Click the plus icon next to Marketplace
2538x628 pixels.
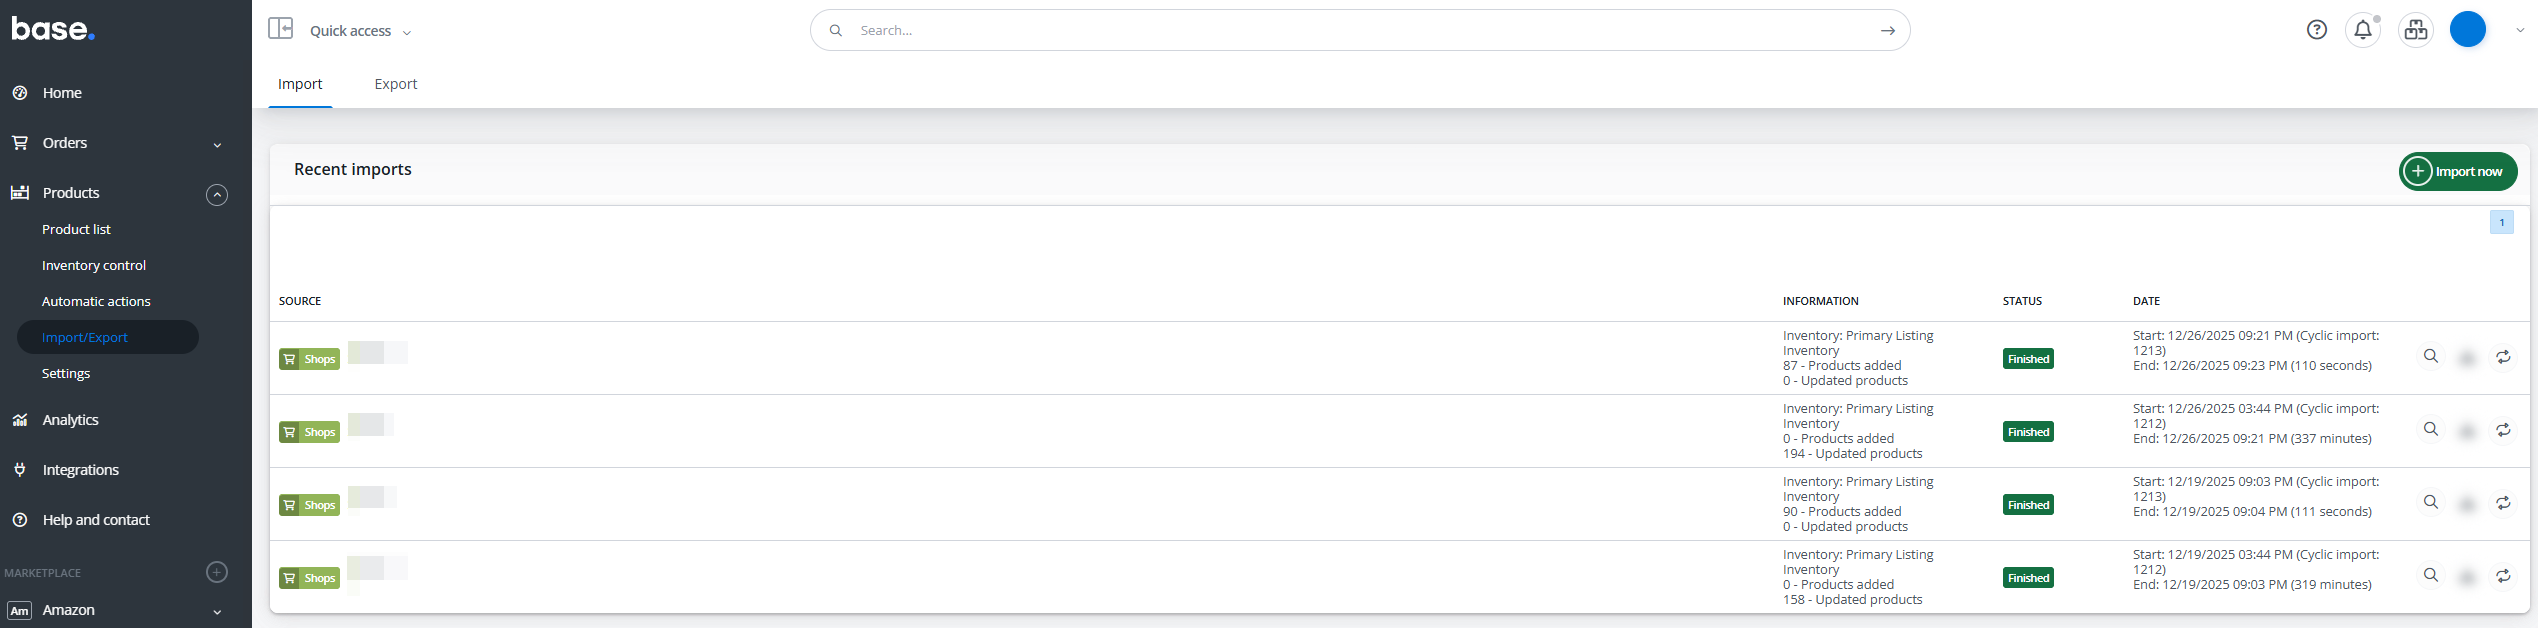(216, 572)
